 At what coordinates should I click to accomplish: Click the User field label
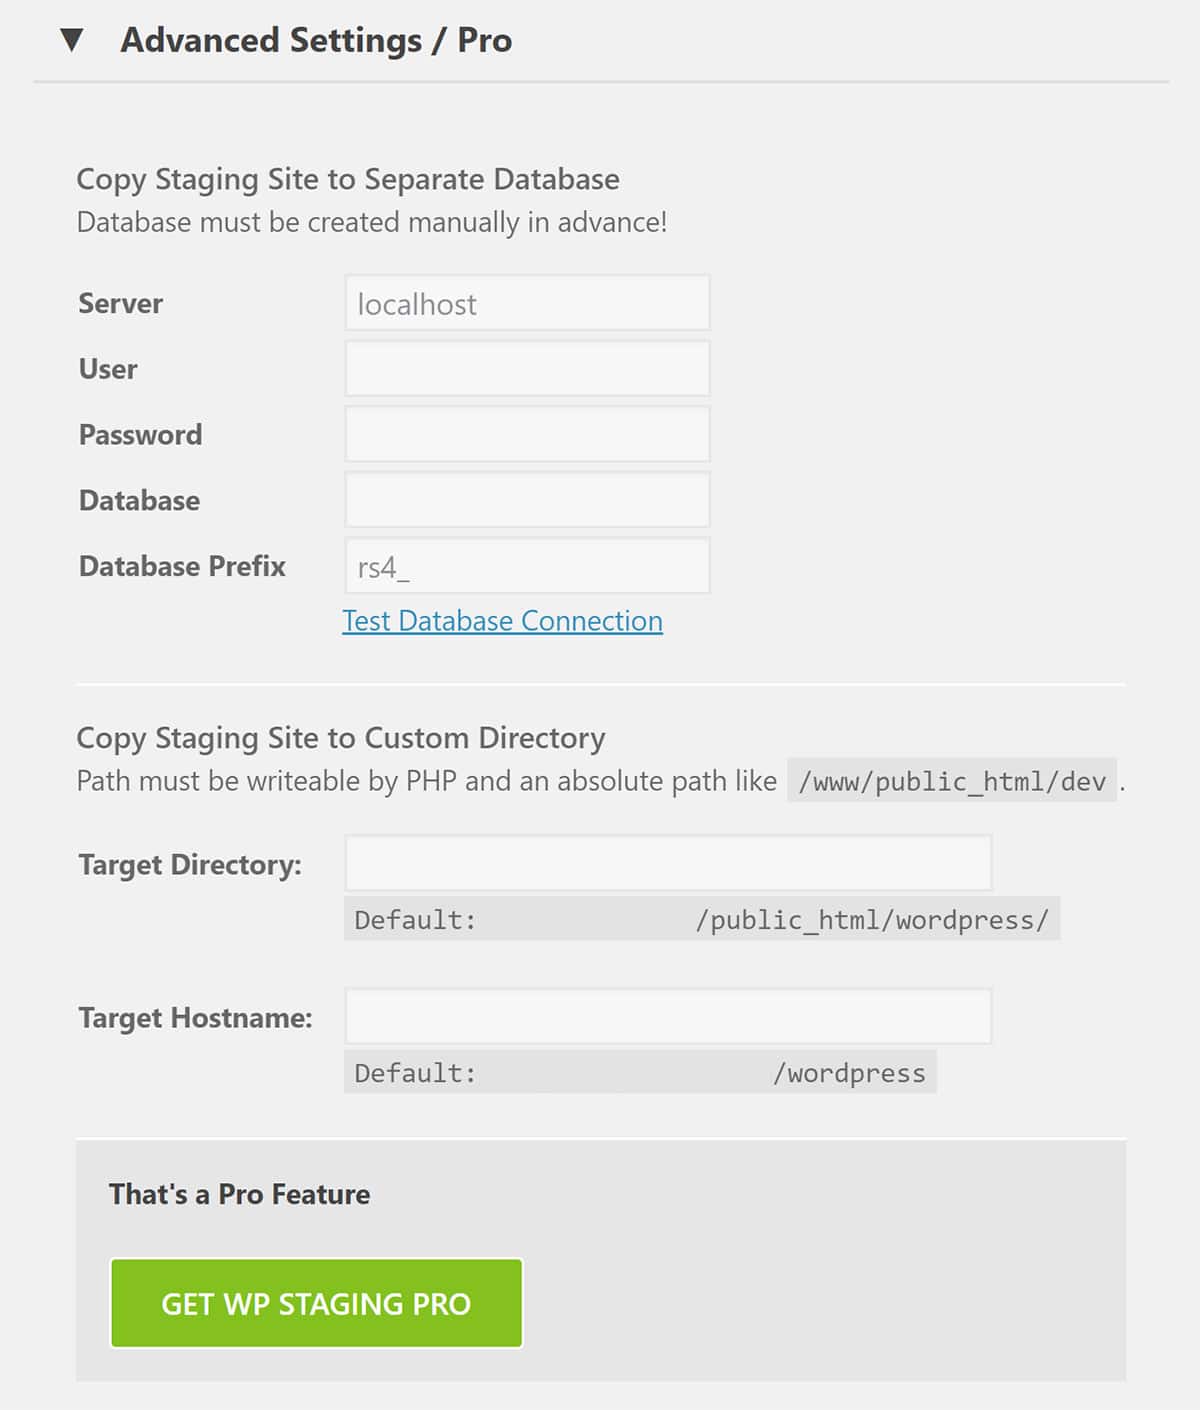coord(108,369)
